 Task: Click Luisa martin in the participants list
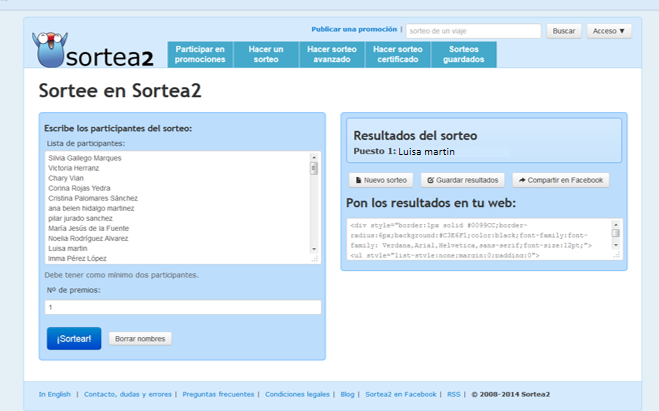point(68,248)
